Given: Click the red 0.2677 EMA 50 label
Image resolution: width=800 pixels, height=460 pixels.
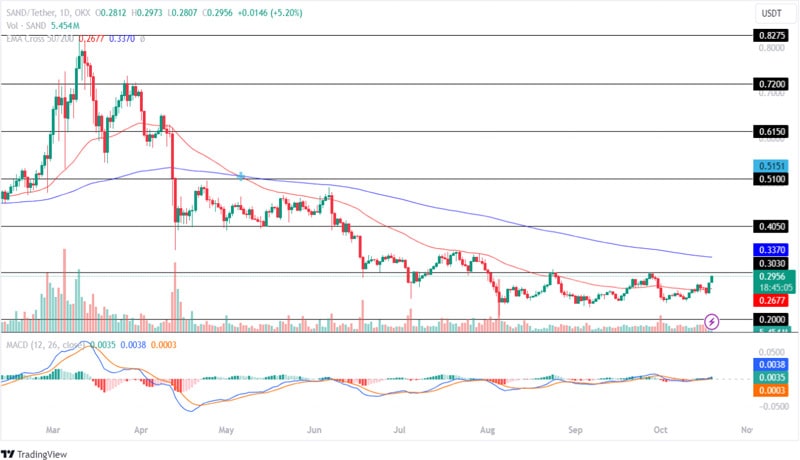Looking at the screenshot, I should [770, 300].
